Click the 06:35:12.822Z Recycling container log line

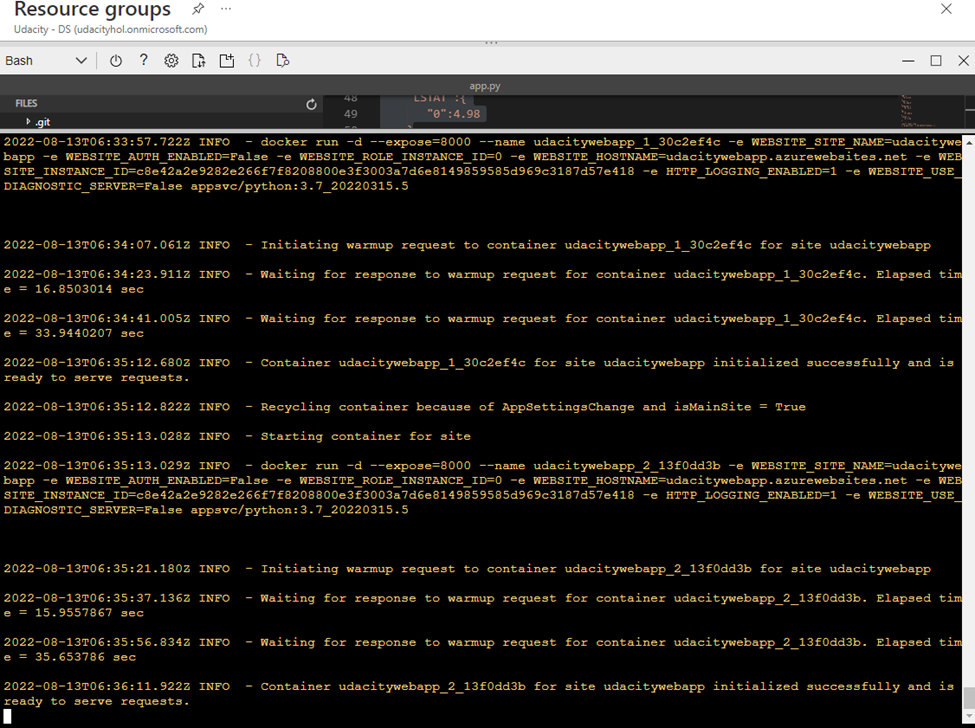coord(404,407)
